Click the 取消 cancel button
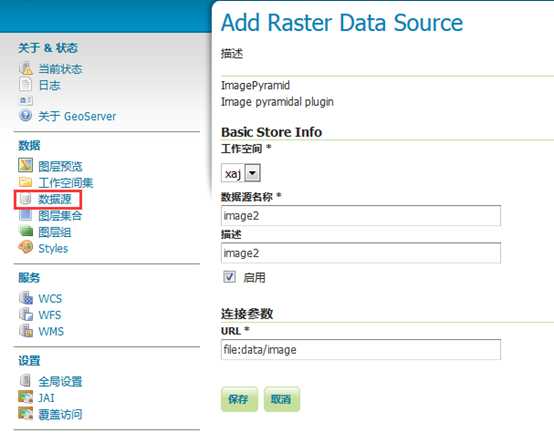 [282, 399]
